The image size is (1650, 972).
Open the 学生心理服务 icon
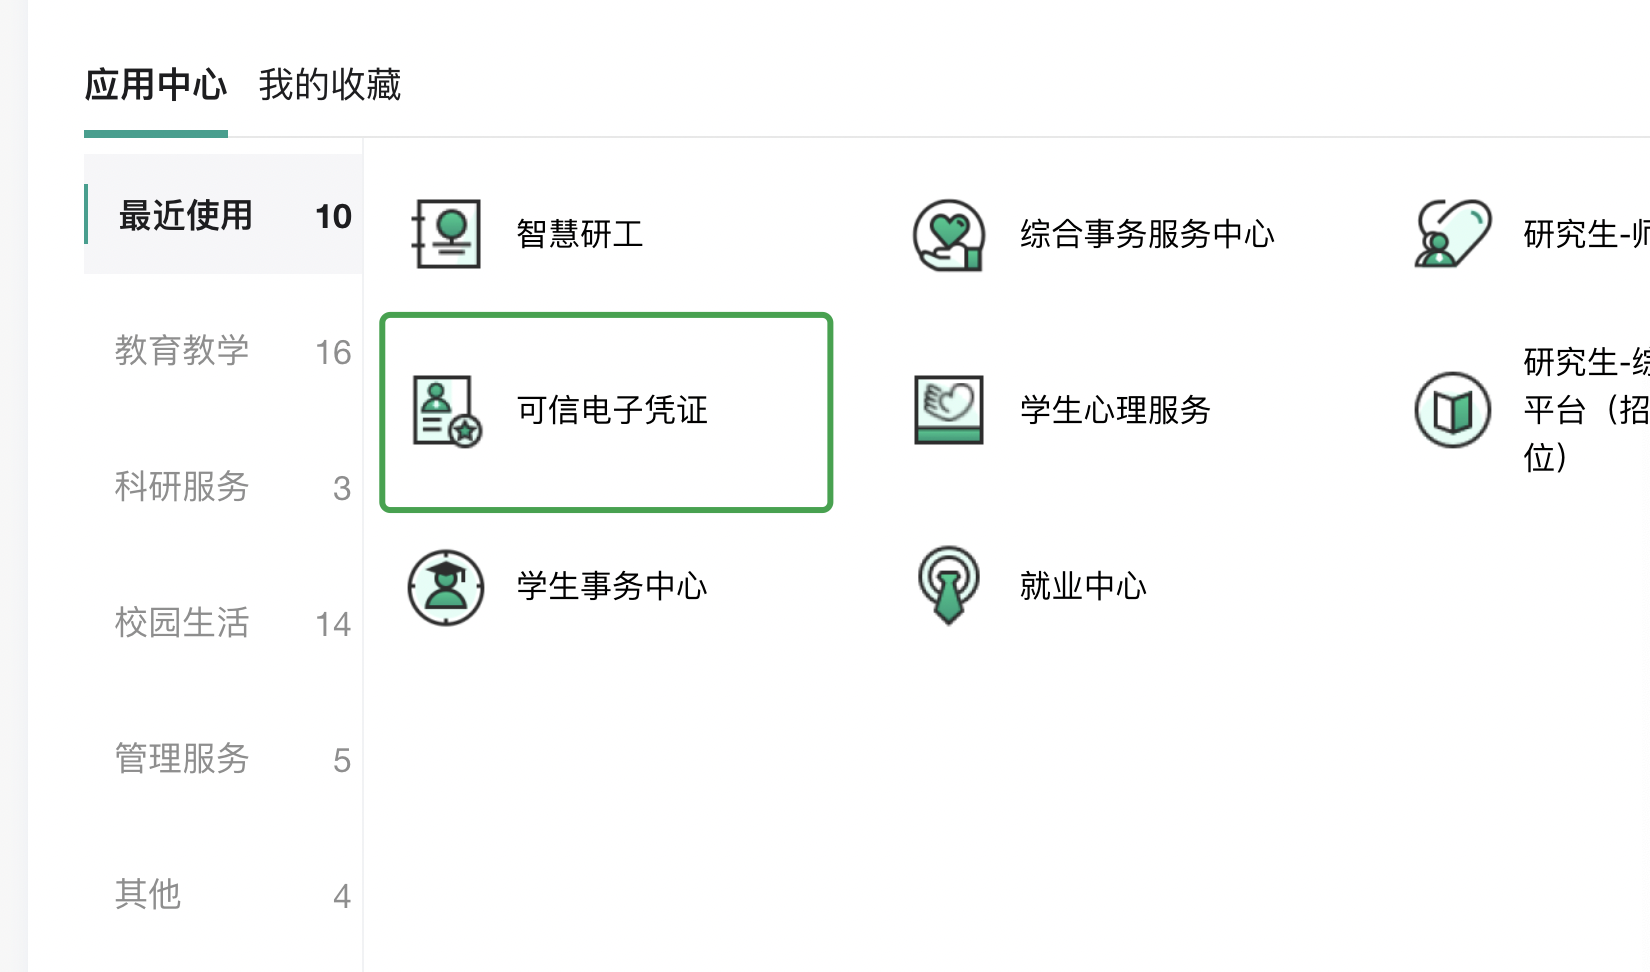point(948,410)
